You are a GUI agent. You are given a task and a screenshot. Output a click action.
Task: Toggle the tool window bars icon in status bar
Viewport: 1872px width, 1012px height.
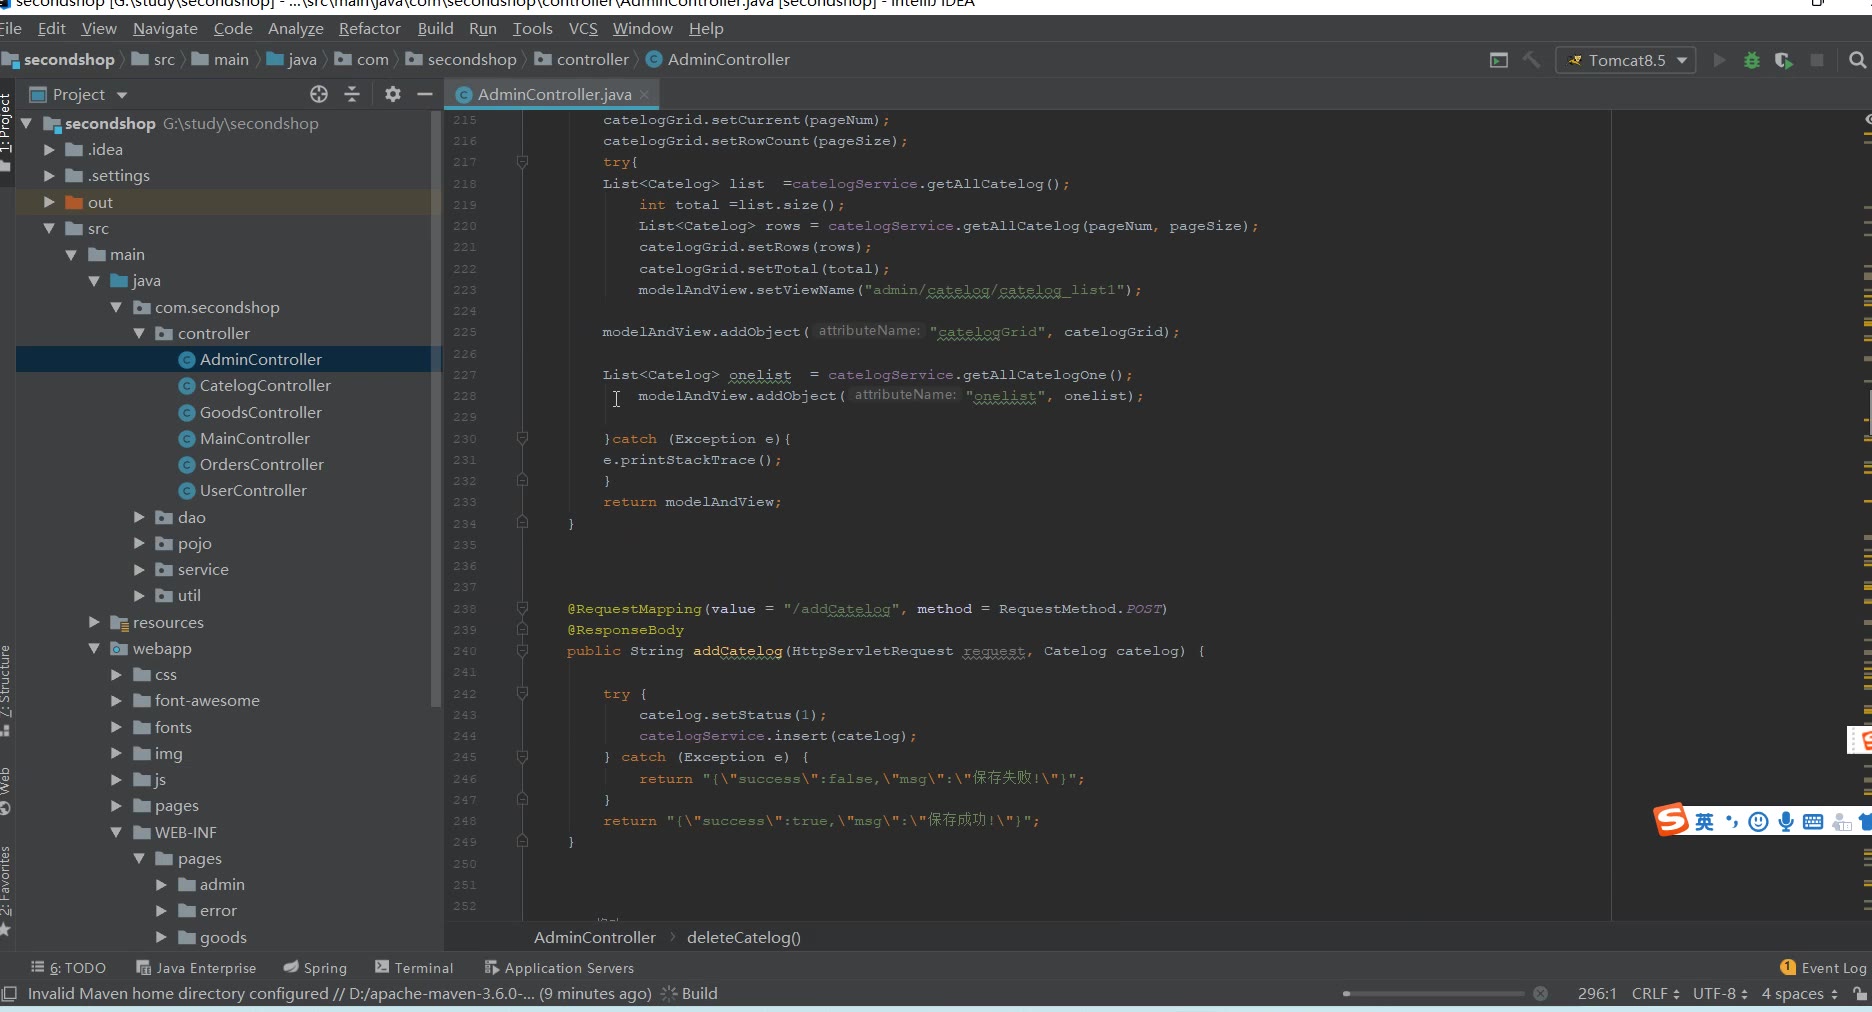pos(10,993)
